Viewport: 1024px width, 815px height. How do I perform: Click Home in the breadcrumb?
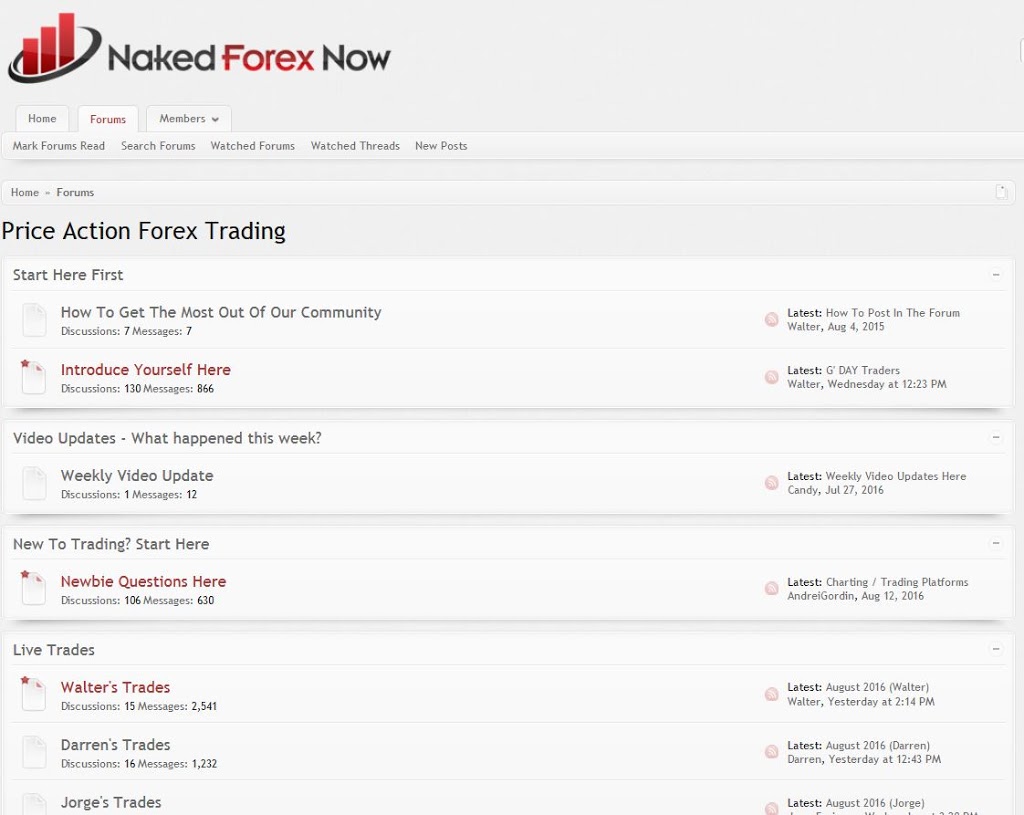pyautogui.click(x=25, y=193)
